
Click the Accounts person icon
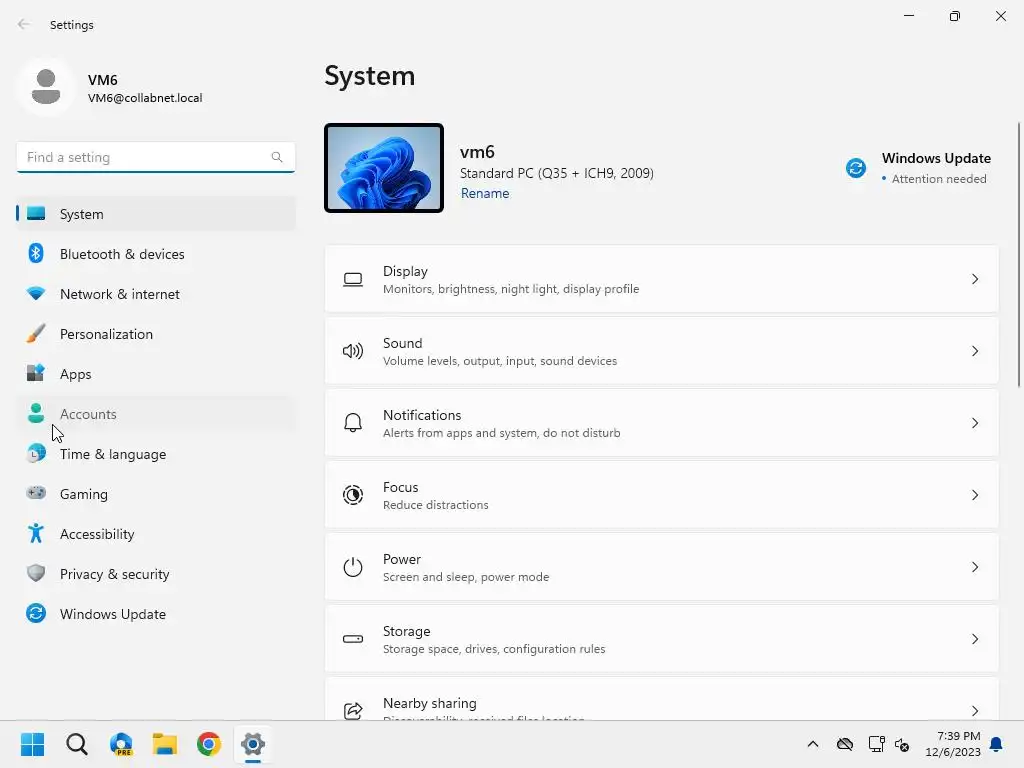point(36,413)
